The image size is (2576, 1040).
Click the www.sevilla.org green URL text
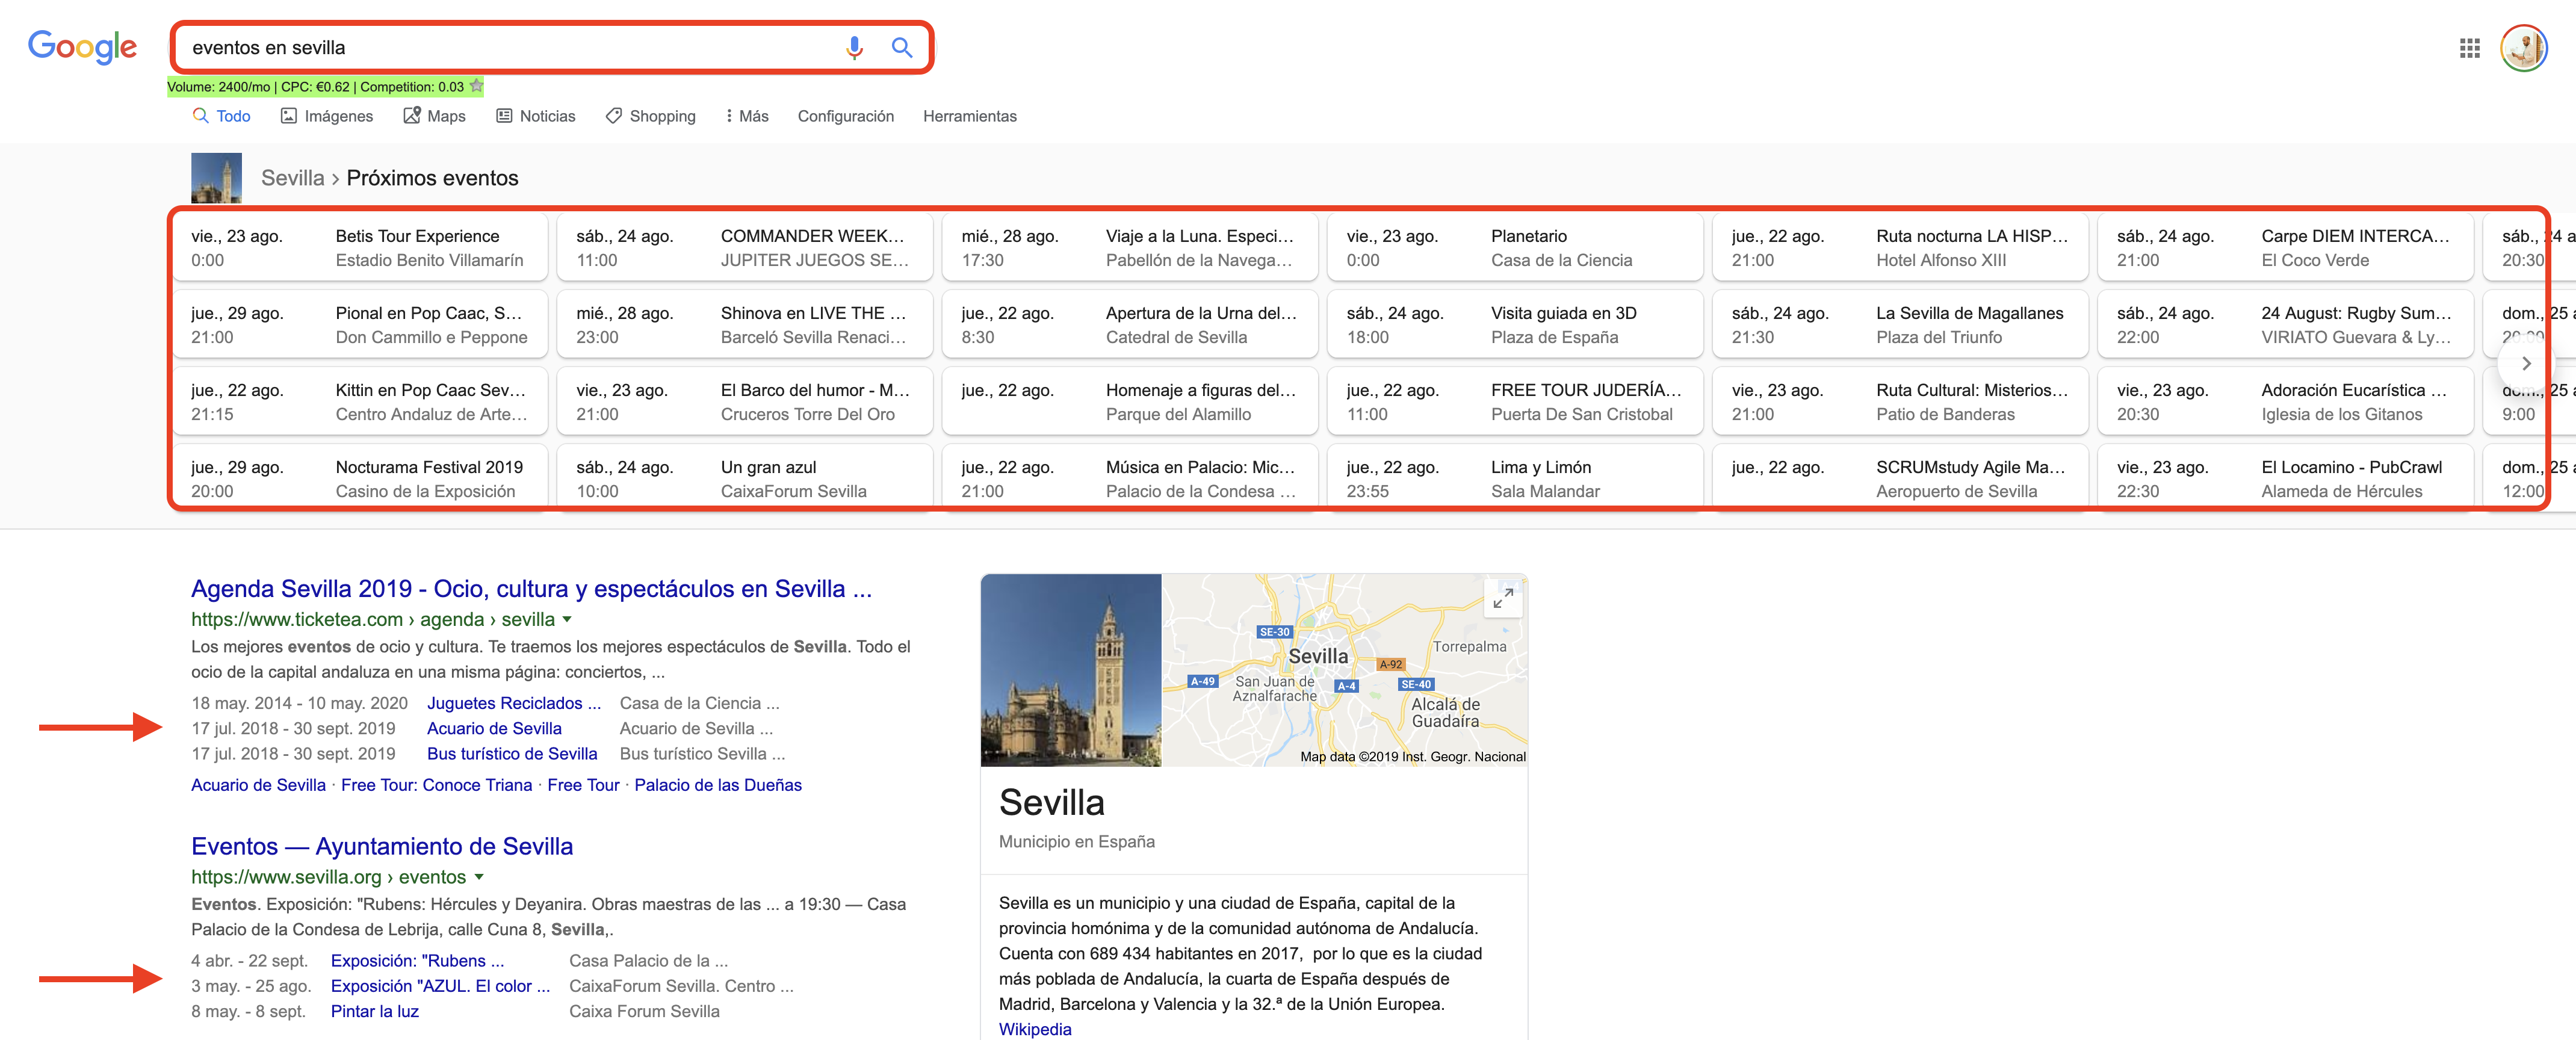click(x=328, y=877)
